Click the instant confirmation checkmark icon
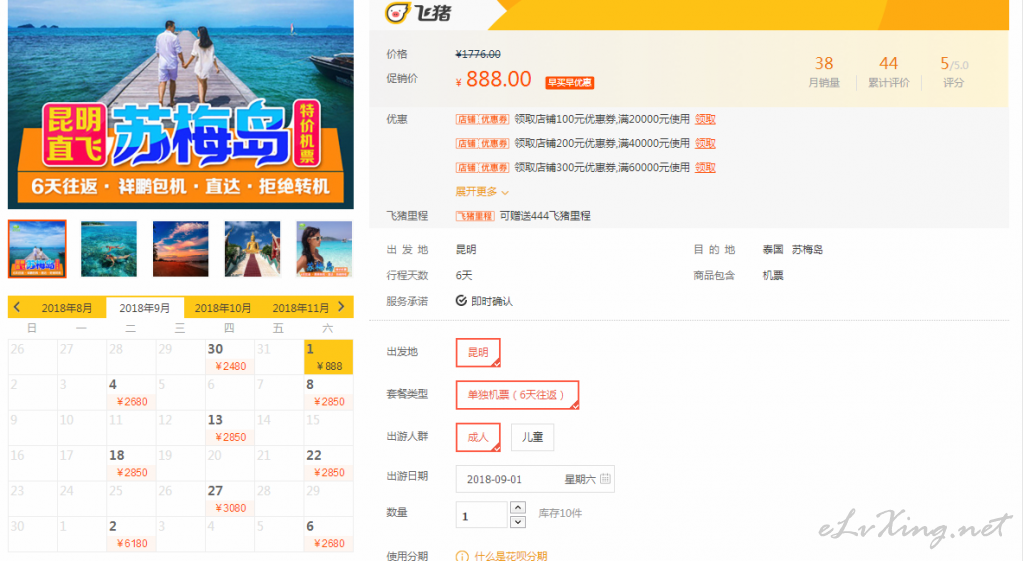Image resolution: width=1023 pixels, height=561 pixels. click(x=461, y=301)
